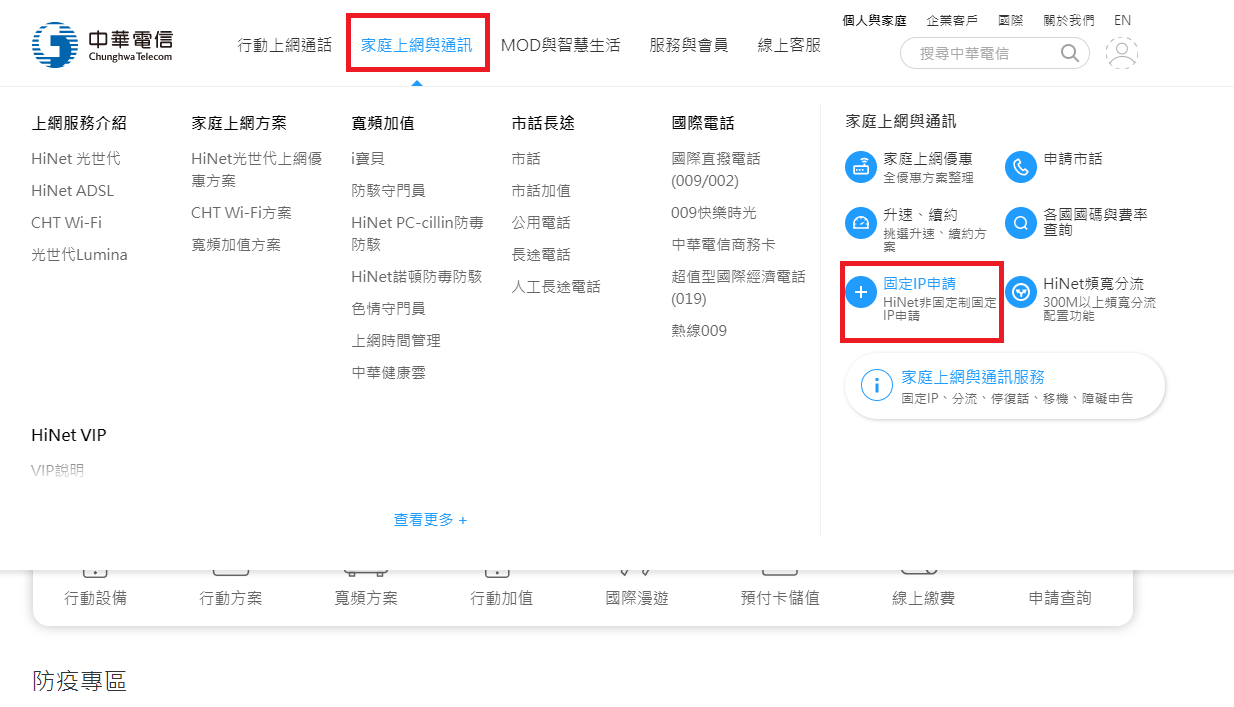
Task: Click the 固定IP申請 plus icon
Action: click(x=861, y=292)
